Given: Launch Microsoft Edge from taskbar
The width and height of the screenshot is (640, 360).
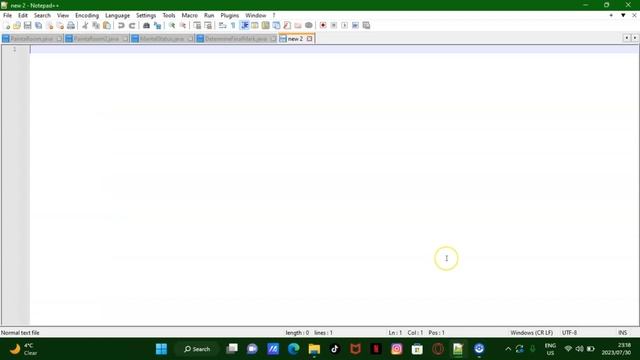Looking at the screenshot, I should click(x=293, y=349).
